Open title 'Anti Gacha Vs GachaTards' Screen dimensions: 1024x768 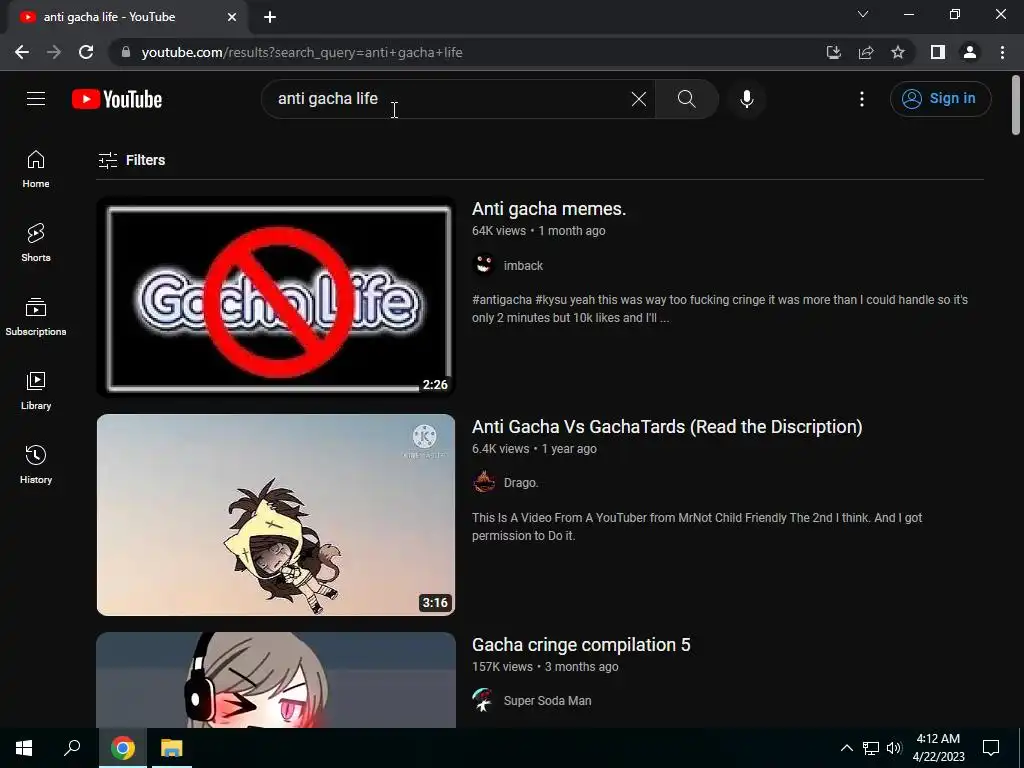pos(667,427)
